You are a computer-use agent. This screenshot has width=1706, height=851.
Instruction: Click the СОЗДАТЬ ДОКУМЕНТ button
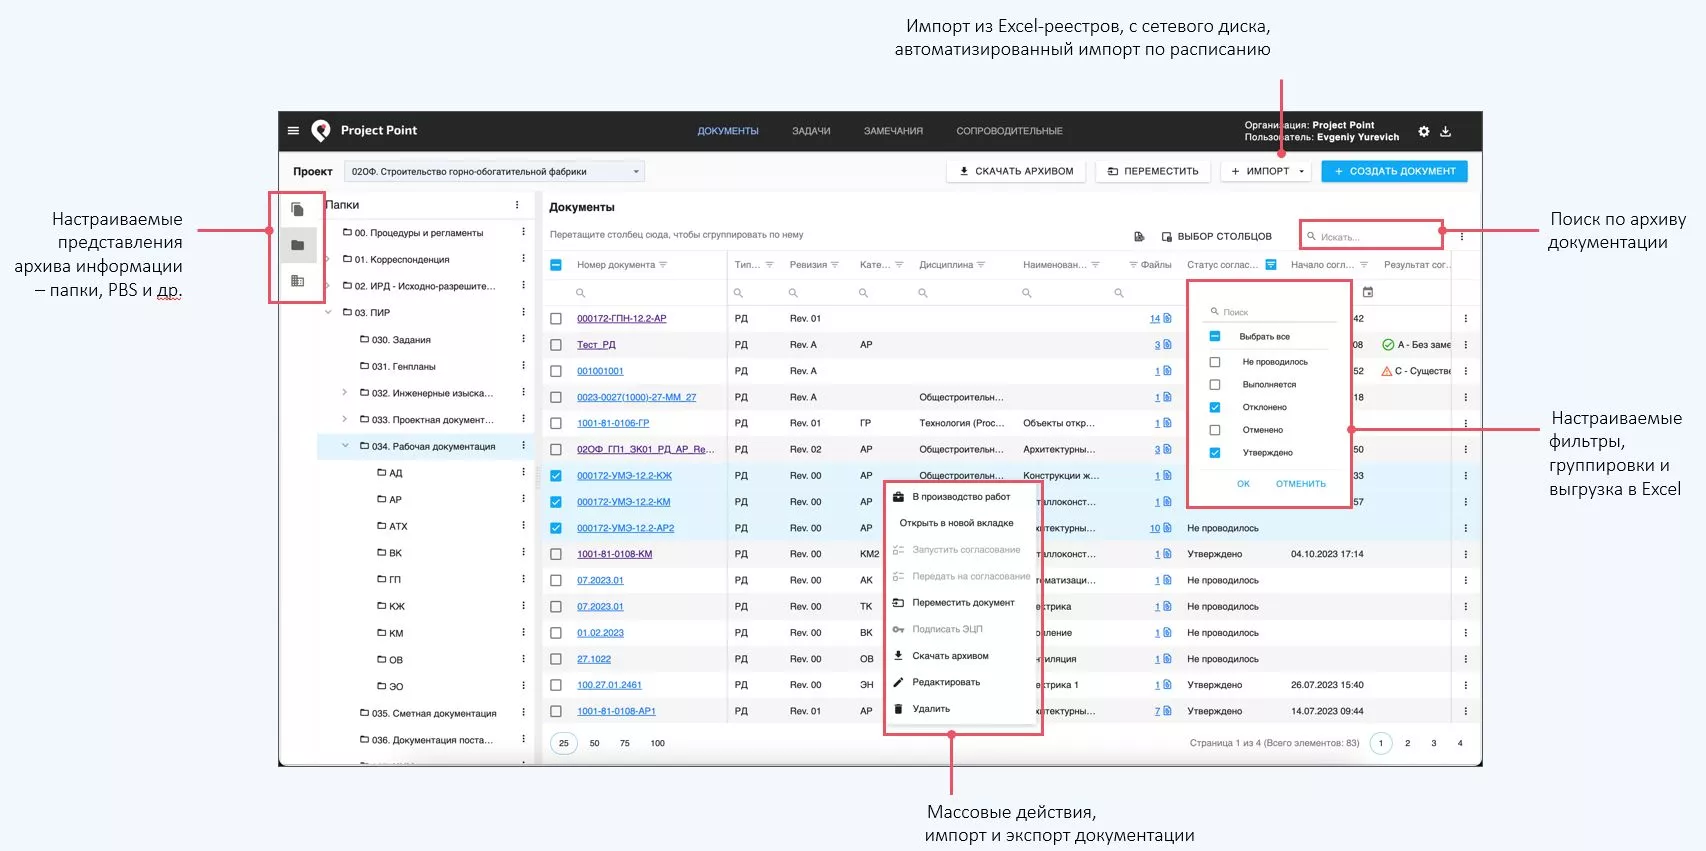pos(1394,172)
